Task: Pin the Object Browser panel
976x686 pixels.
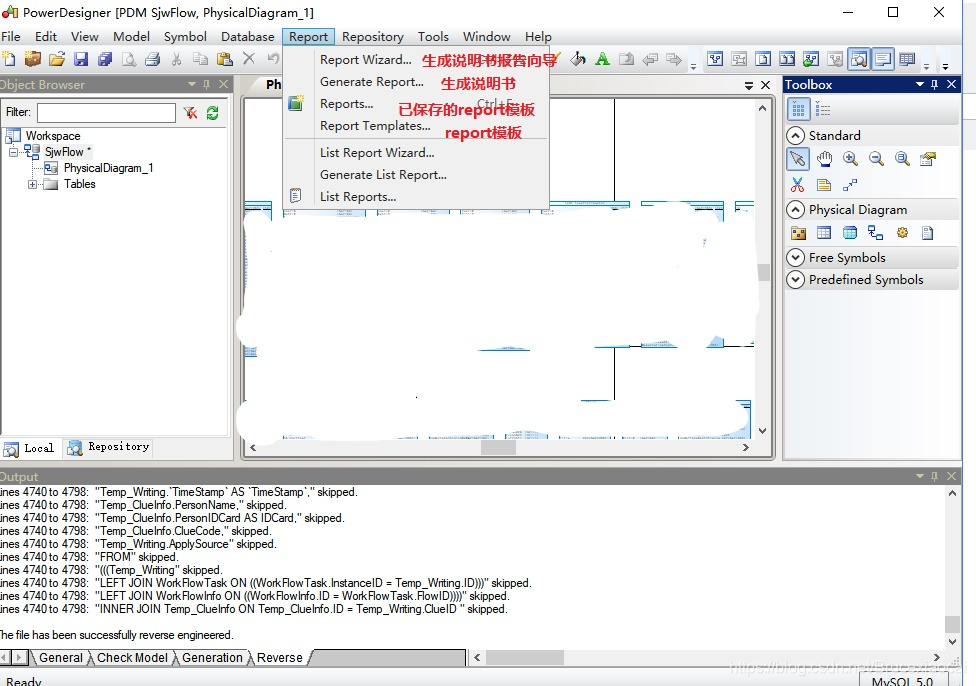Action: tap(207, 84)
